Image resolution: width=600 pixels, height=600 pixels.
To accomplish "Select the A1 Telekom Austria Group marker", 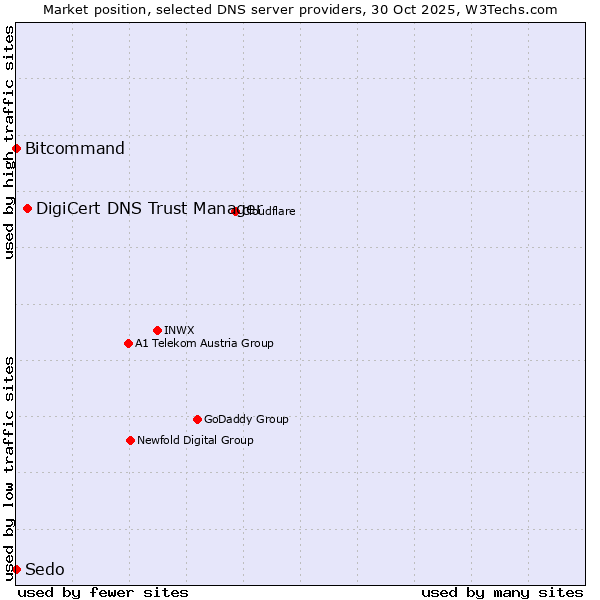I will point(128,344).
